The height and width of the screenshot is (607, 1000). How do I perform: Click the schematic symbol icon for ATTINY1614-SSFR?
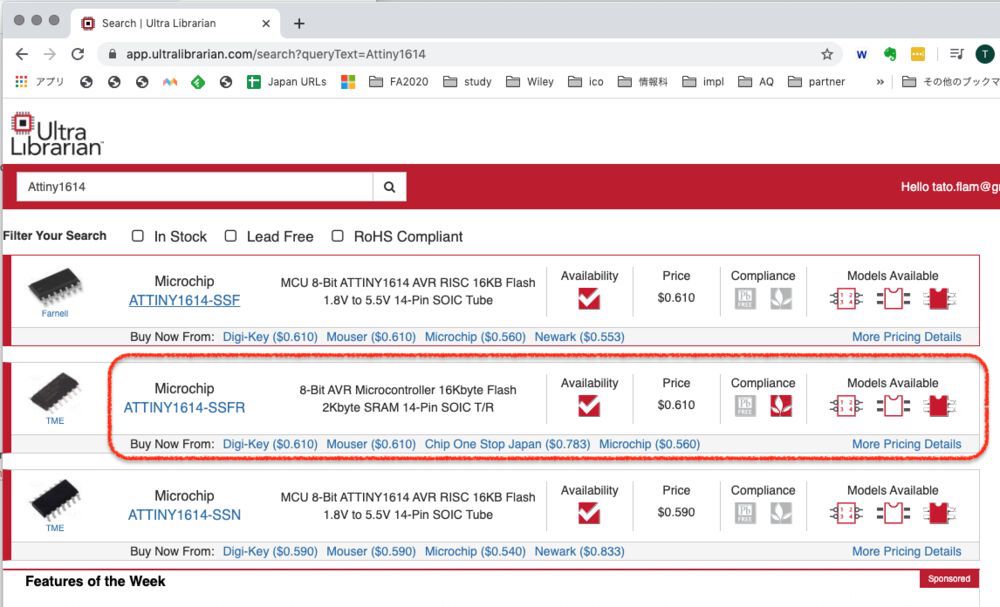(x=846, y=405)
